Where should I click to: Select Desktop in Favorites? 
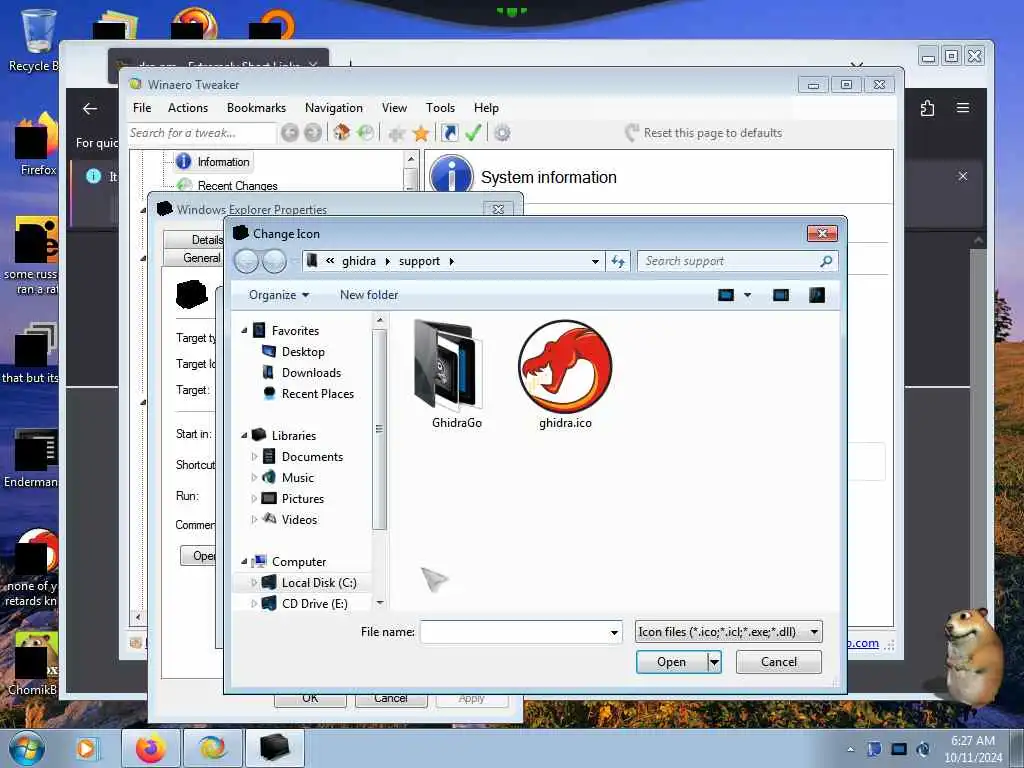303,351
